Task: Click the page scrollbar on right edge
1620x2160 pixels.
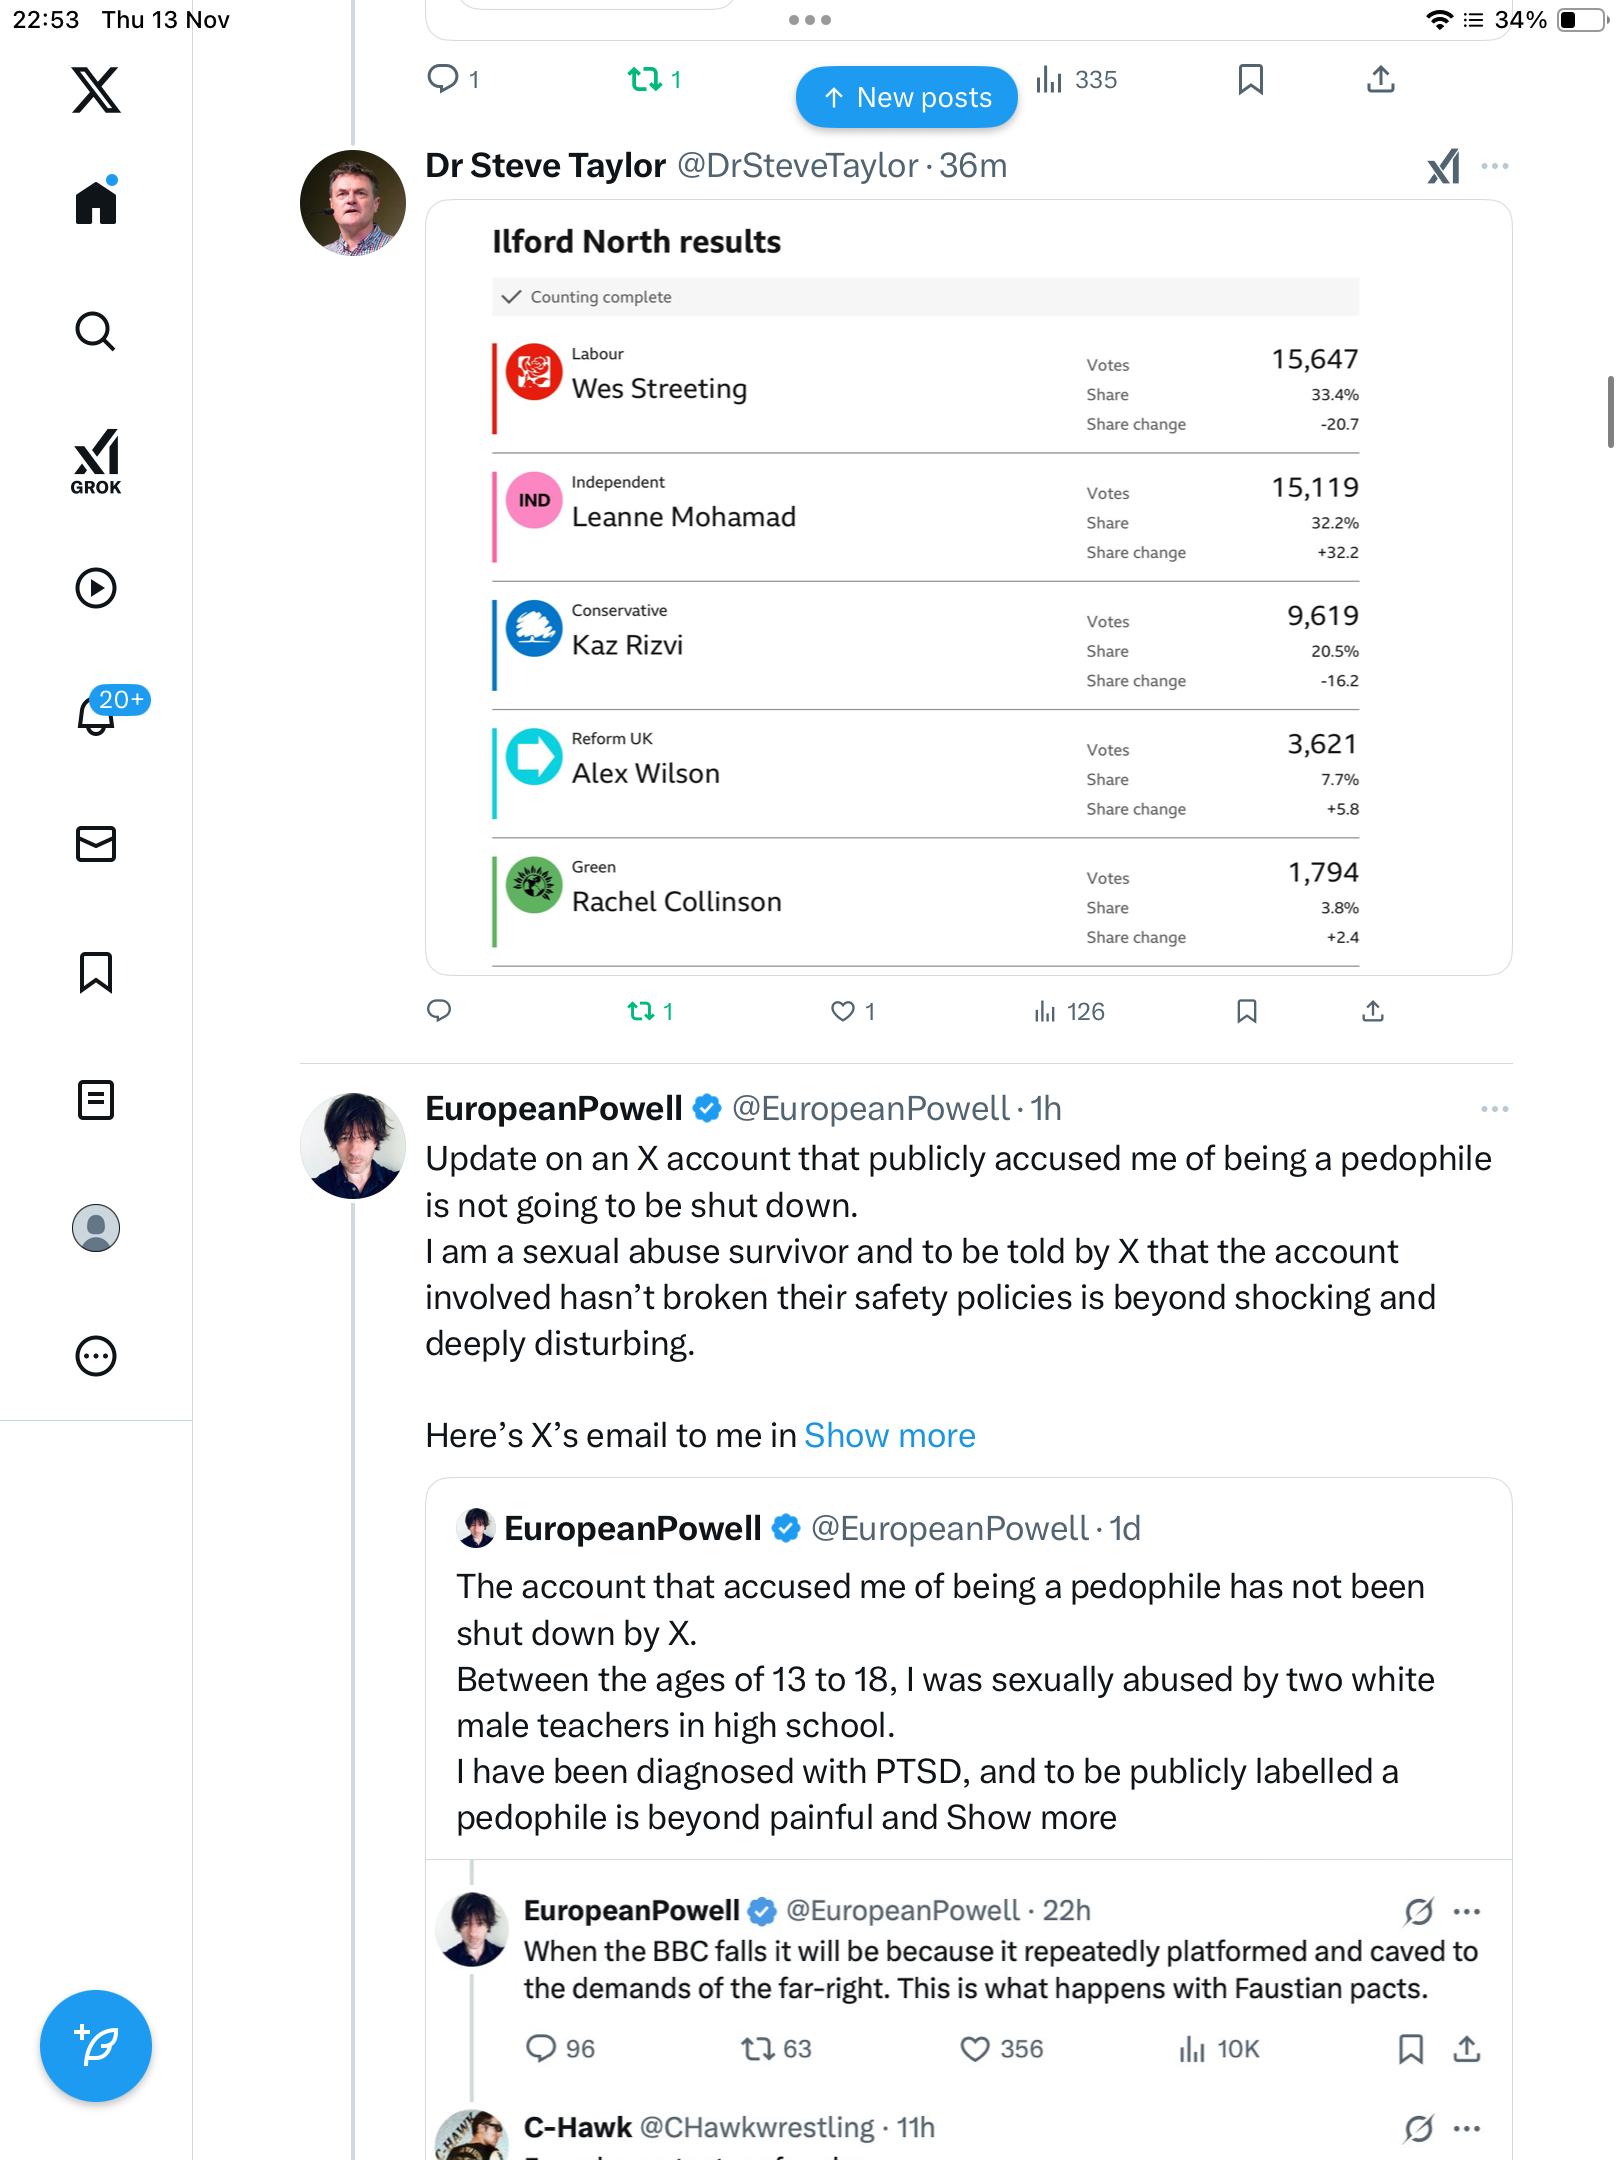Action: click(x=1610, y=411)
